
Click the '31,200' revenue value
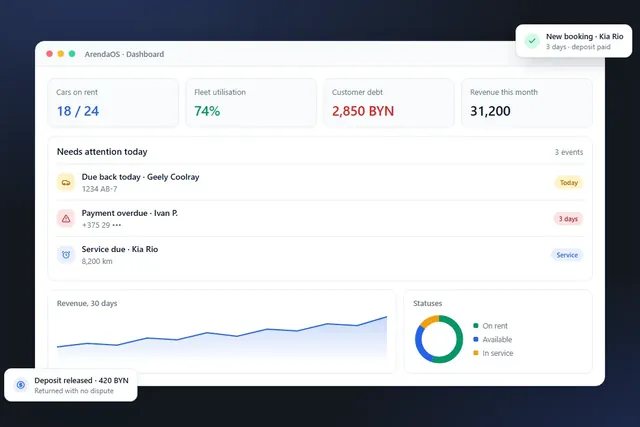click(490, 111)
